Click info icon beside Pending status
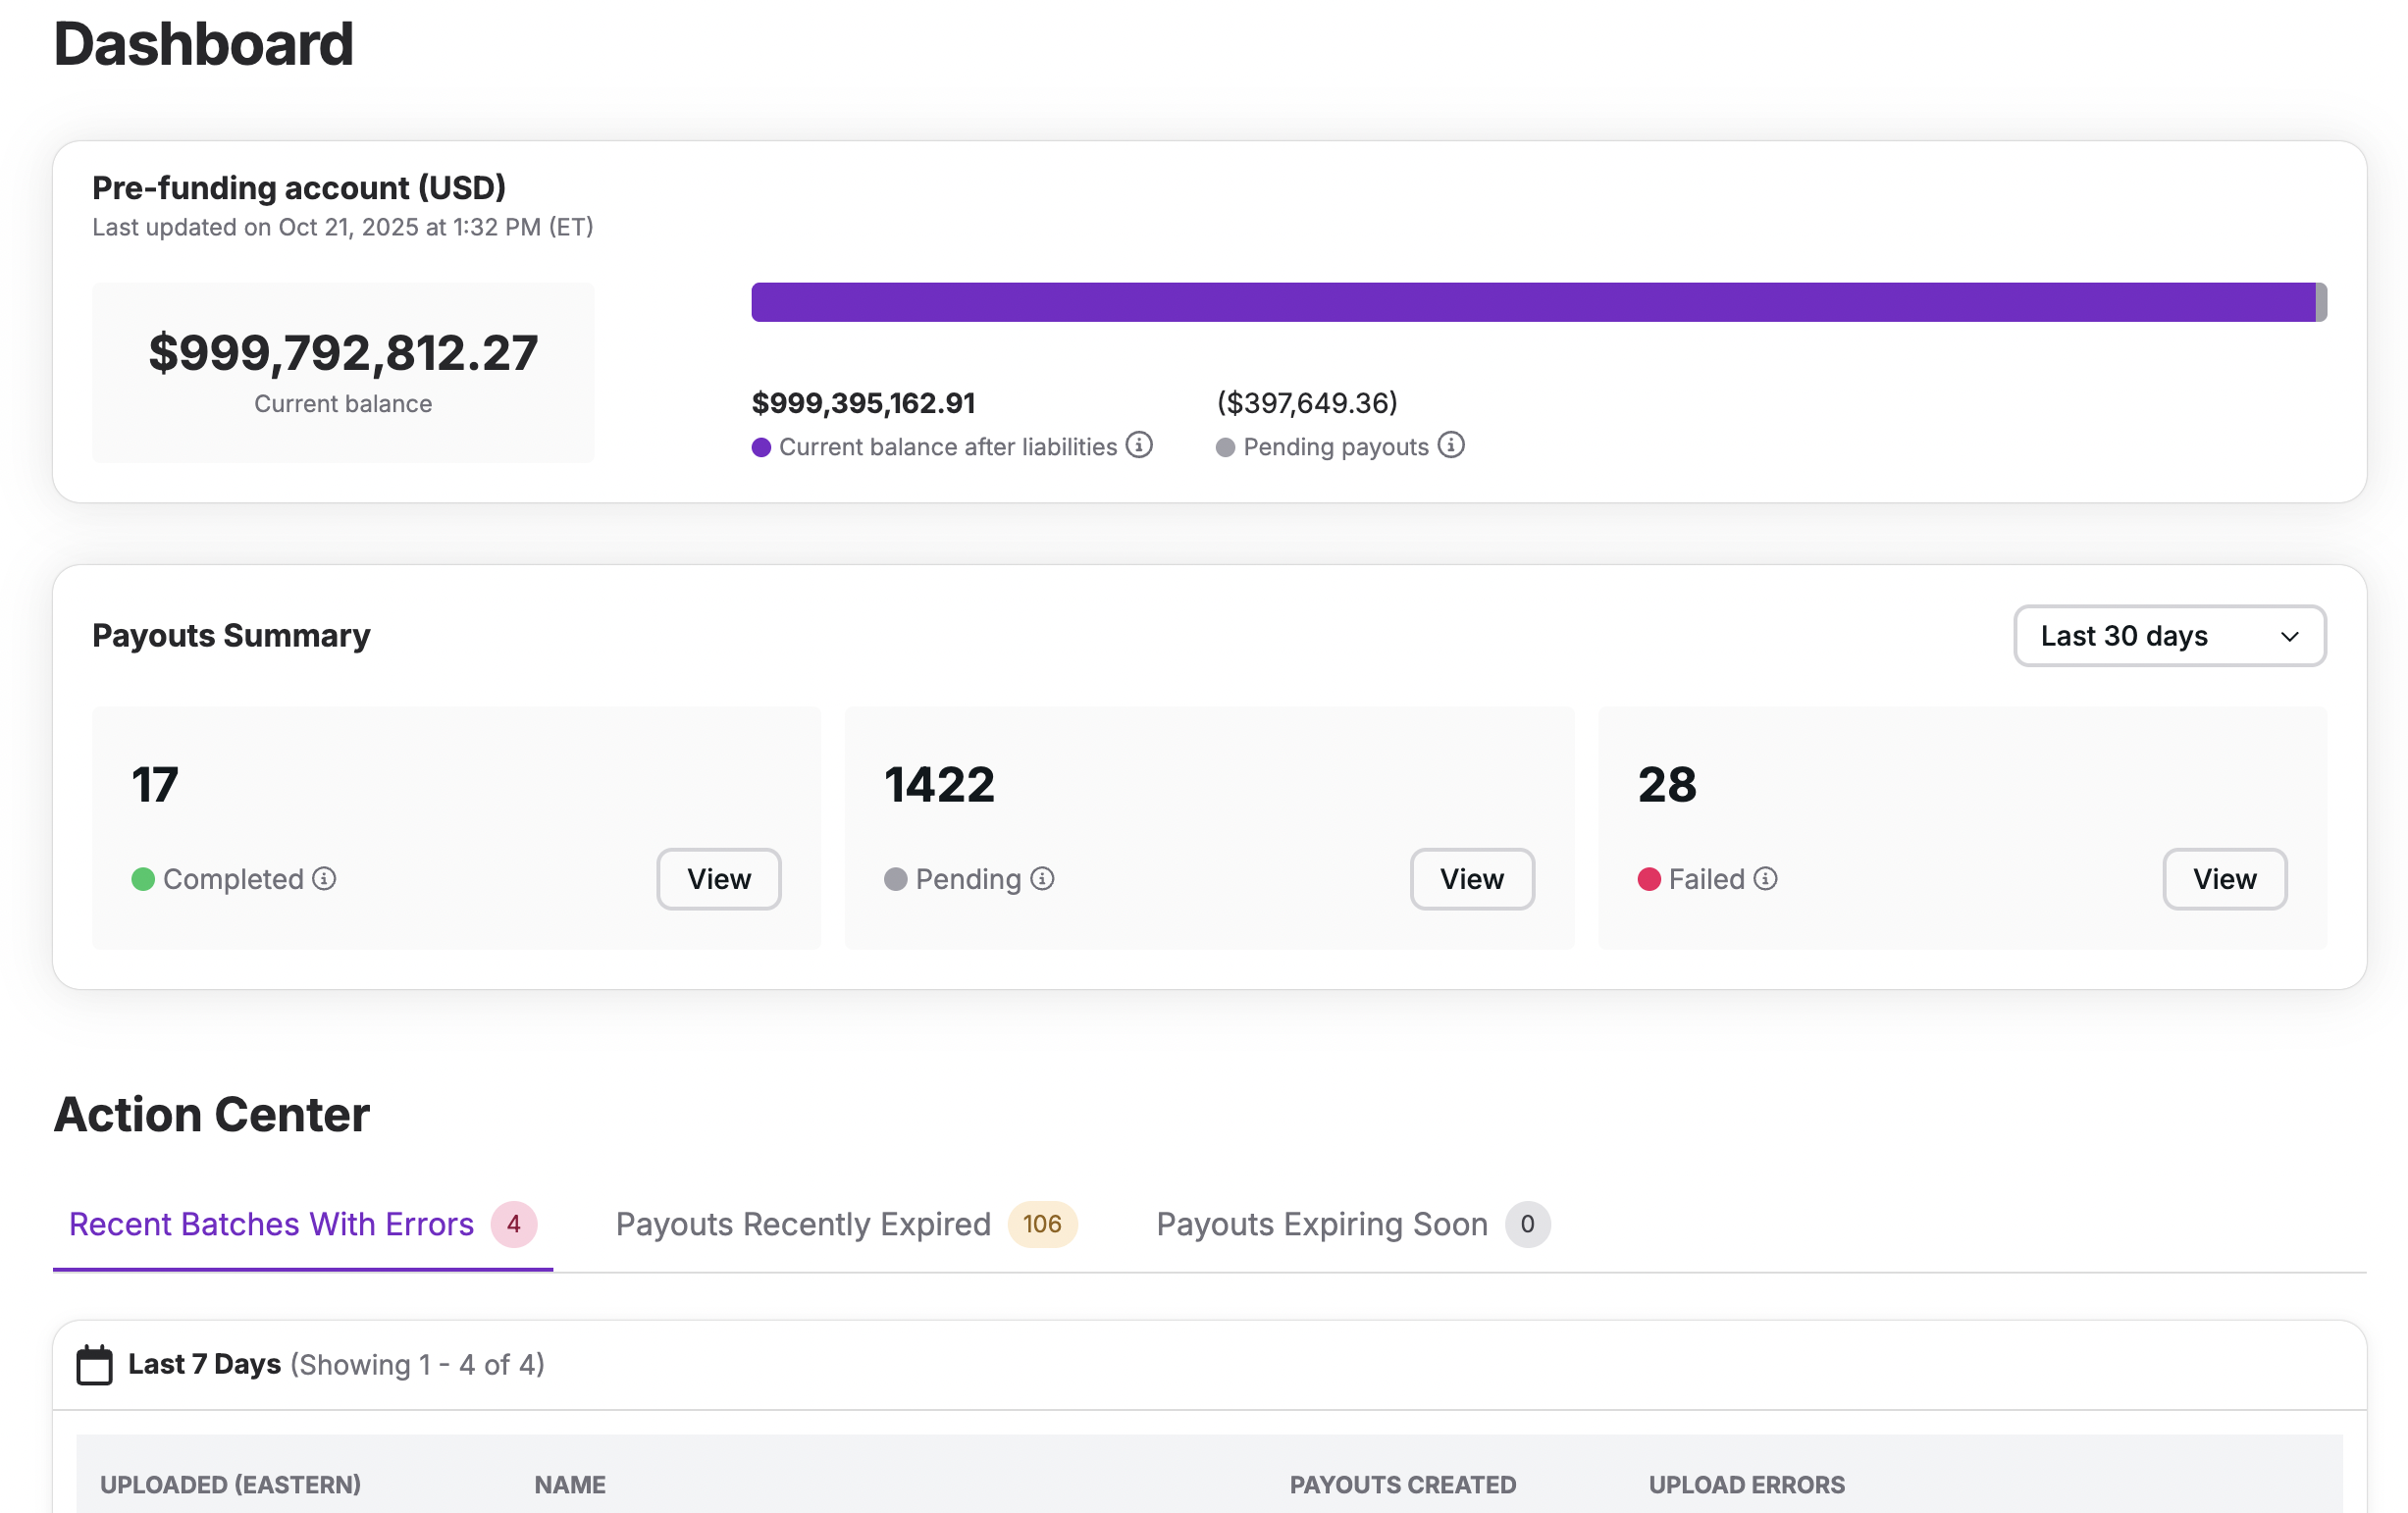 coord(1042,878)
